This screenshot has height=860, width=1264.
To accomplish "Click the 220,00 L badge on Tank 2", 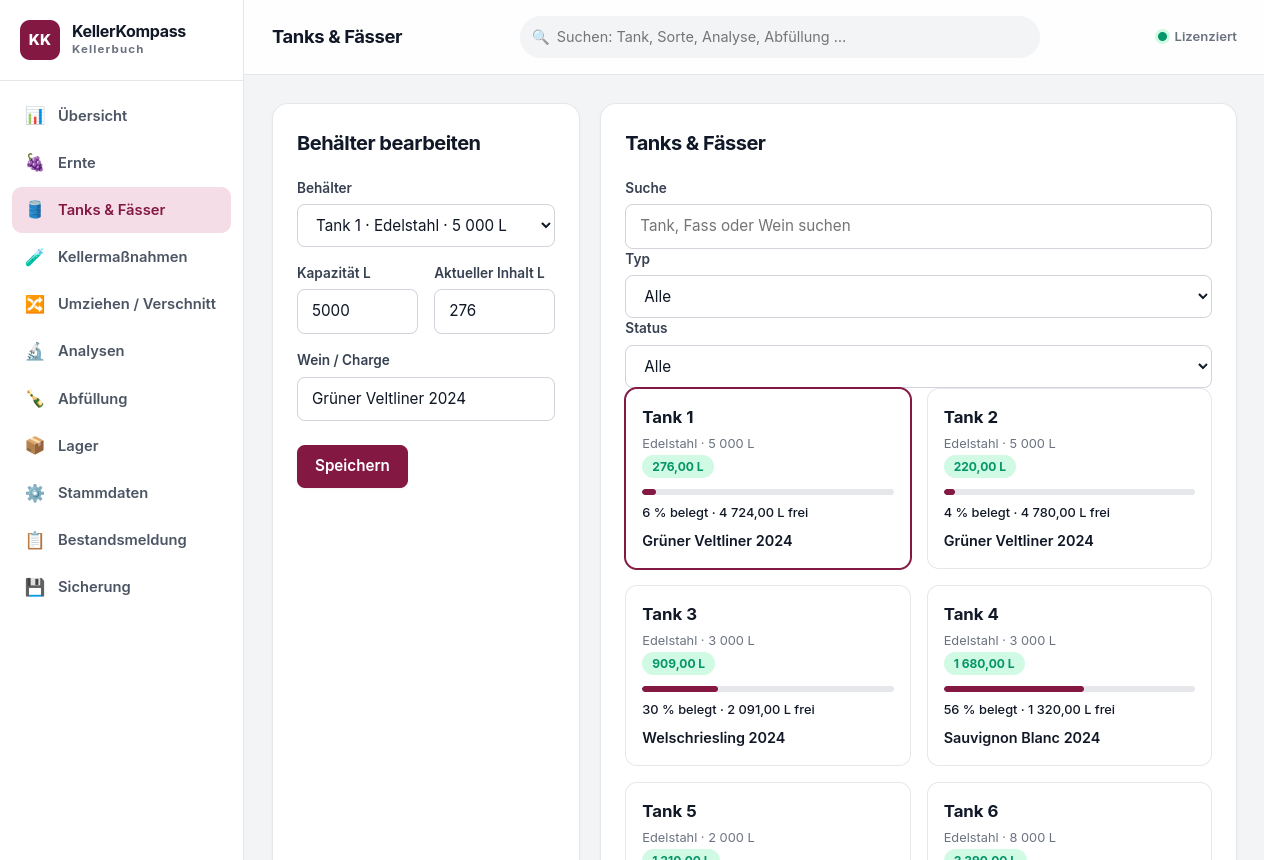I will click(x=980, y=467).
